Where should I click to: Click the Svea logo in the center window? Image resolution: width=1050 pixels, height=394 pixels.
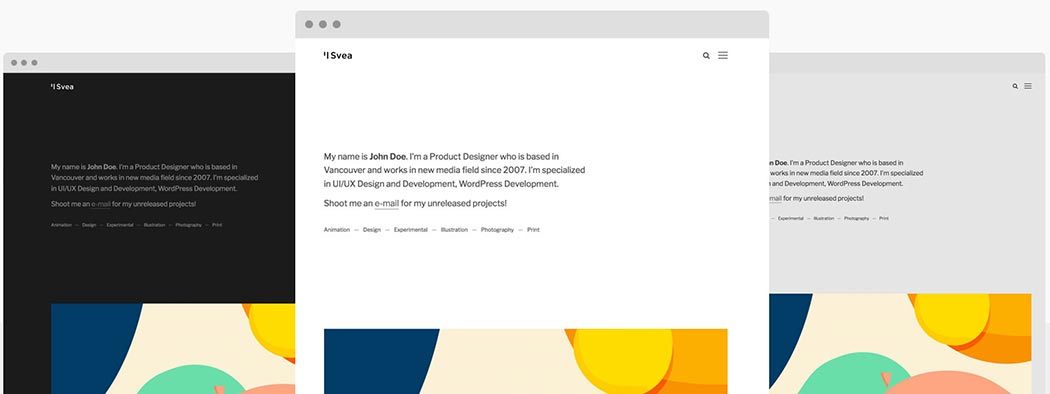[338, 56]
